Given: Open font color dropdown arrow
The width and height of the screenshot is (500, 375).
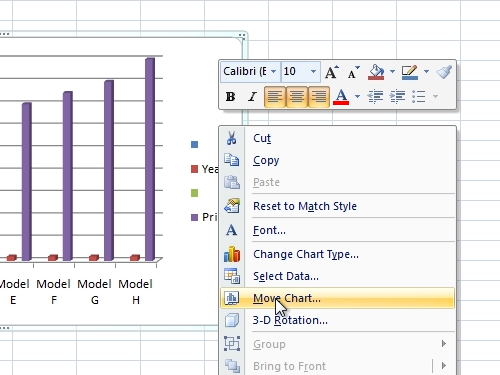Looking at the screenshot, I should (x=357, y=97).
